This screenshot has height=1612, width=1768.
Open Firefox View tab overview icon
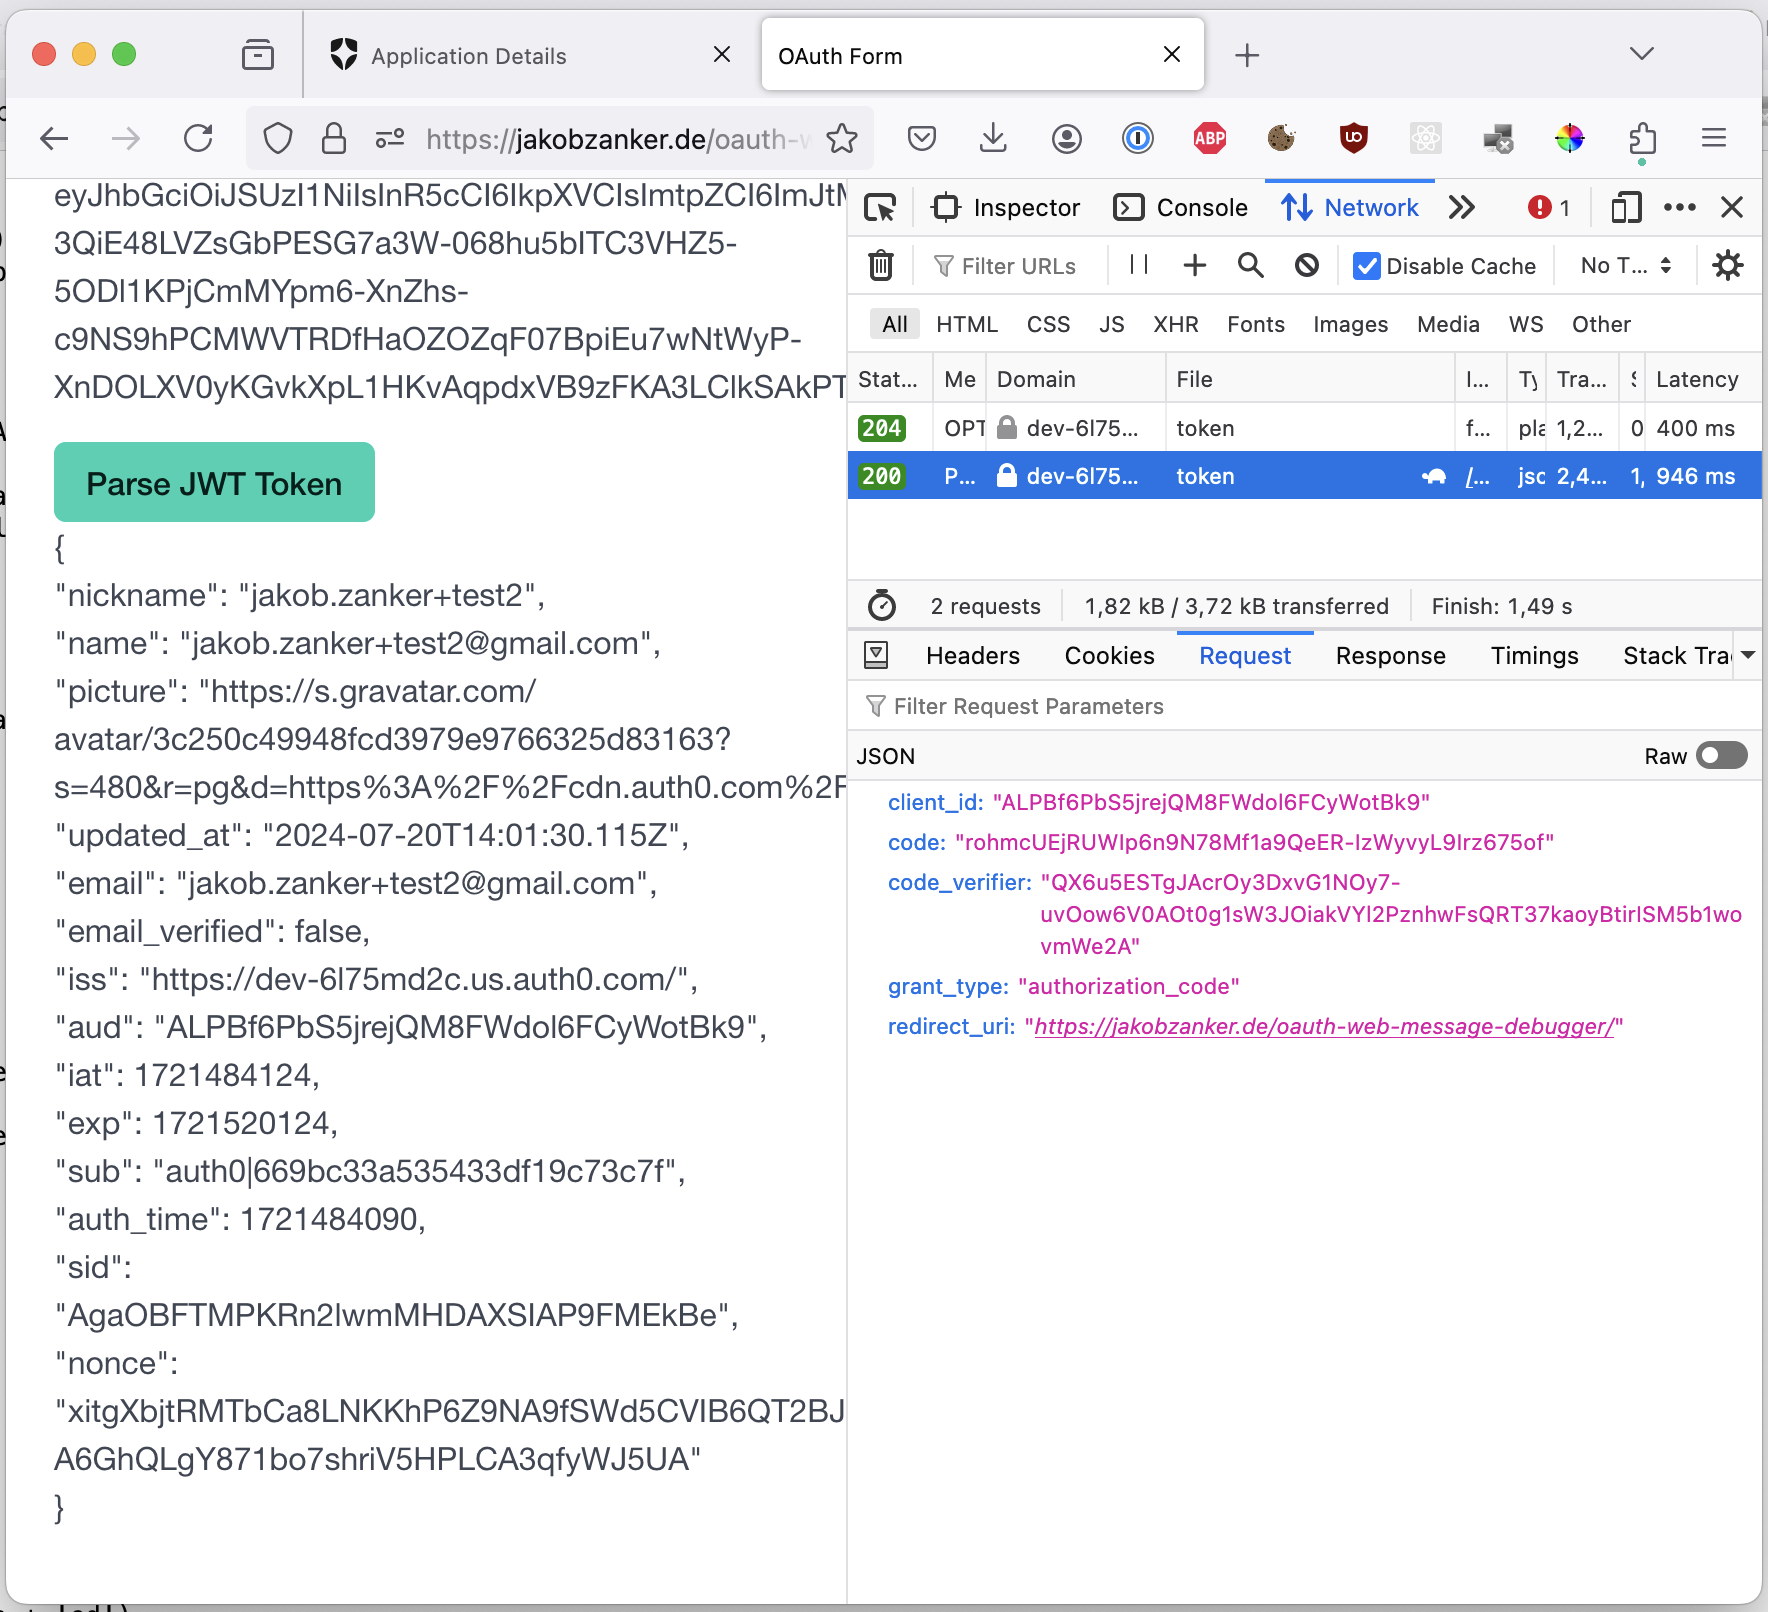click(258, 54)
